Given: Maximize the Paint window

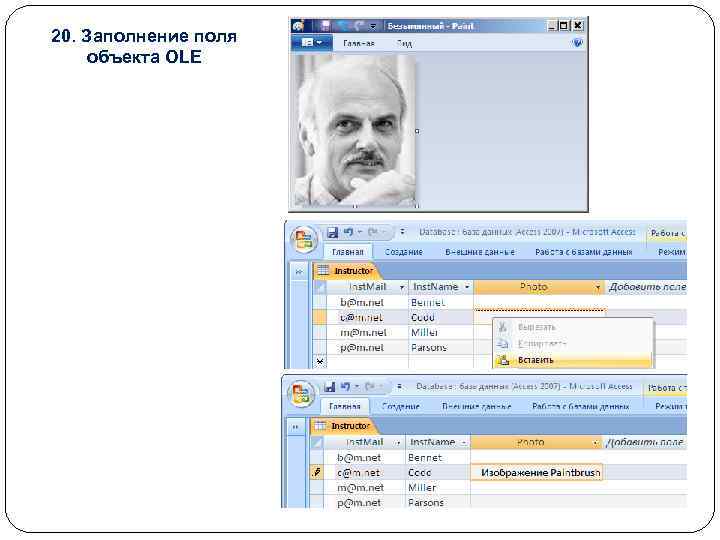Looking at the screenshot, I should pyautogui.click(x=564, y=26).
